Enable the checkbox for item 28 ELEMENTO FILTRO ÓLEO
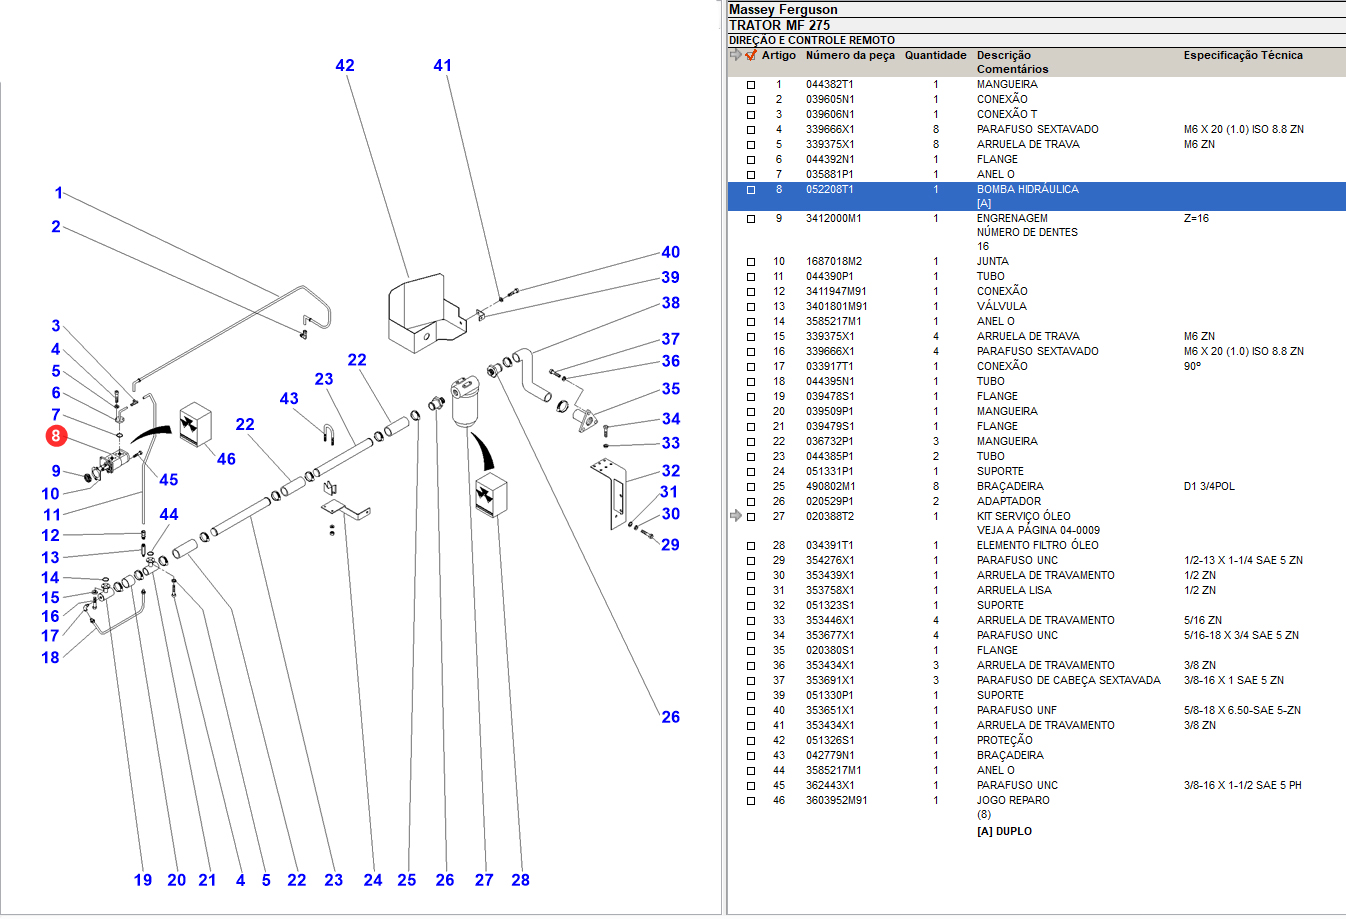Image resolution: width=1346 pixels, height=919 pixels. pyautogui.click(x=751, y=546)
